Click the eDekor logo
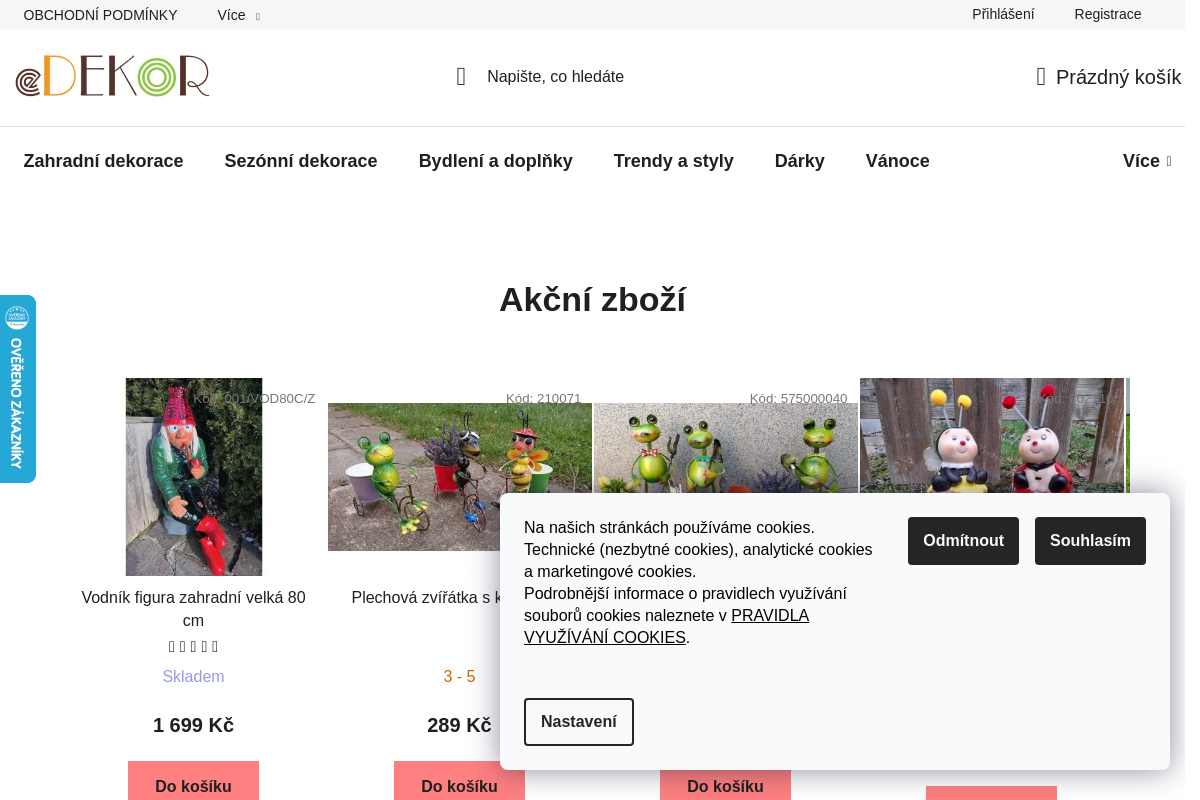This screenshot has height=800, width=1200. (x=113, y=76)
